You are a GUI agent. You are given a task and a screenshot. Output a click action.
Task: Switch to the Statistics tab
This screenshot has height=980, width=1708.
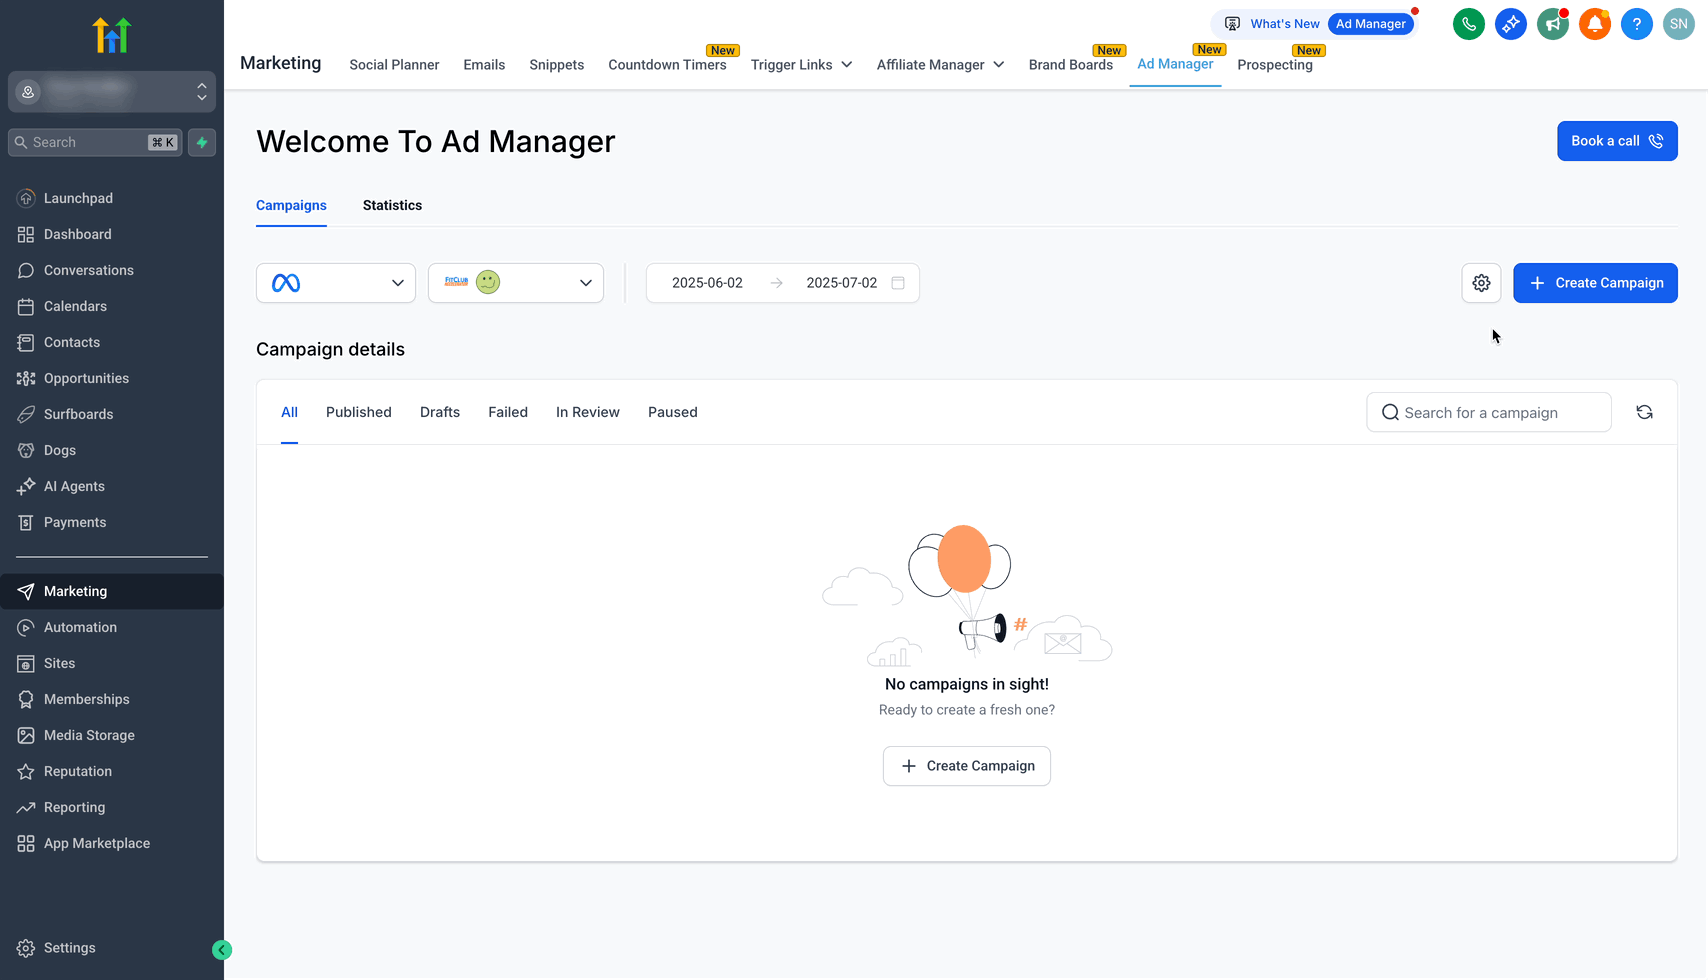[x=392, y=205]
